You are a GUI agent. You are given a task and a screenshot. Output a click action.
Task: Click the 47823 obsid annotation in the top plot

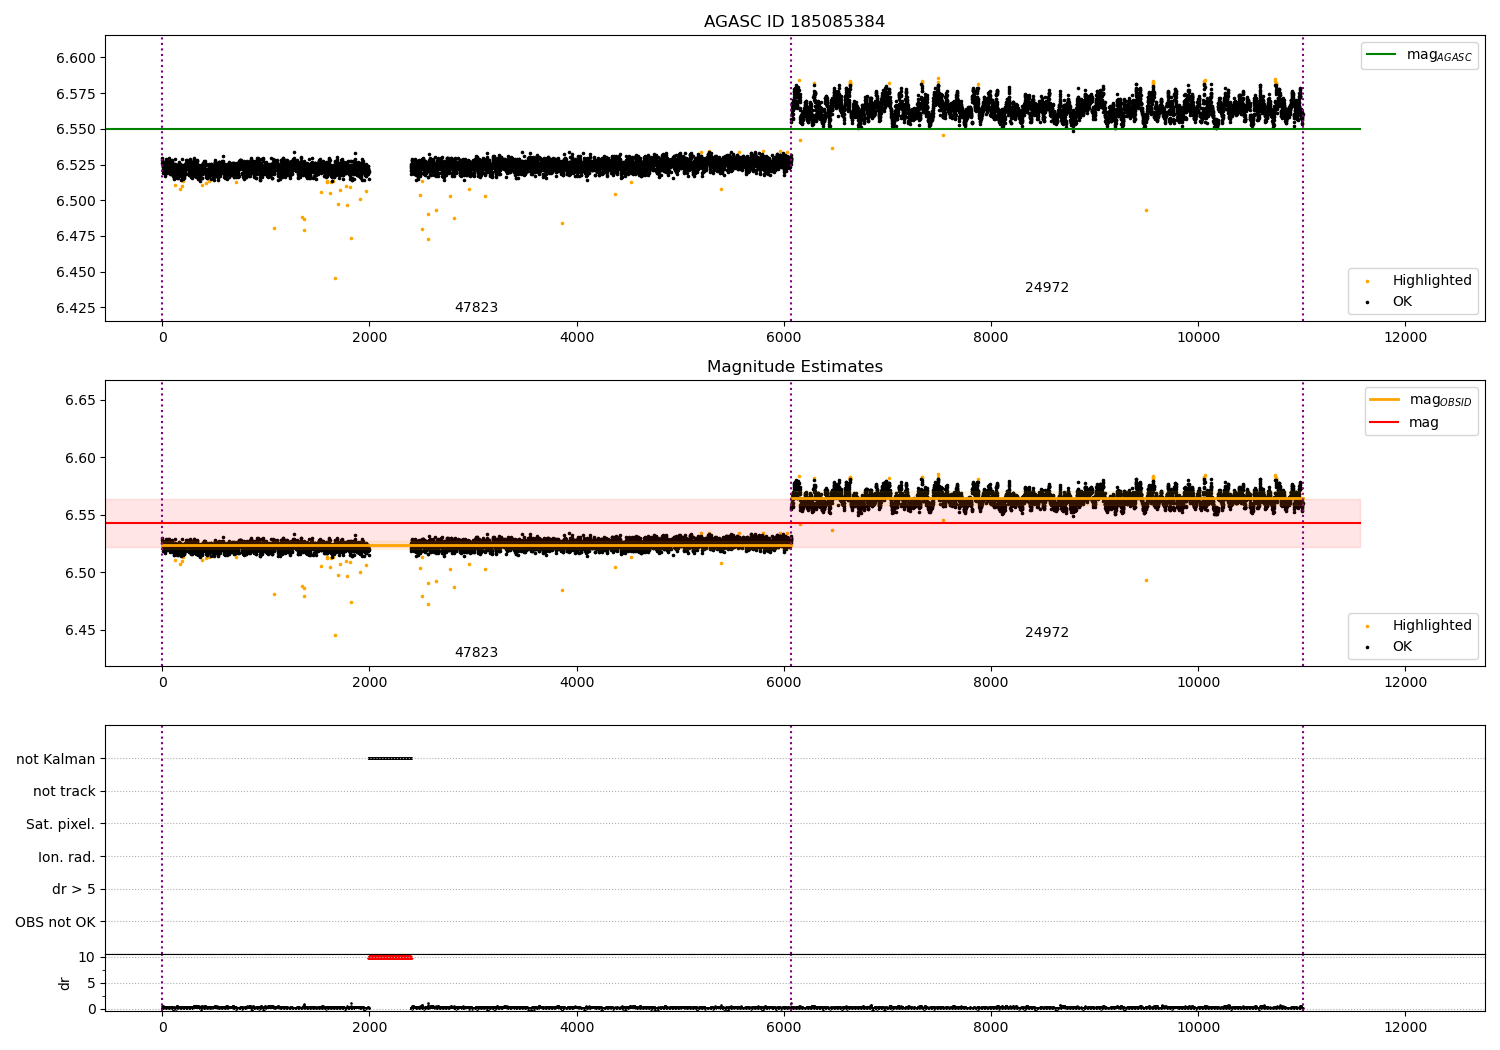click(476, 308)
